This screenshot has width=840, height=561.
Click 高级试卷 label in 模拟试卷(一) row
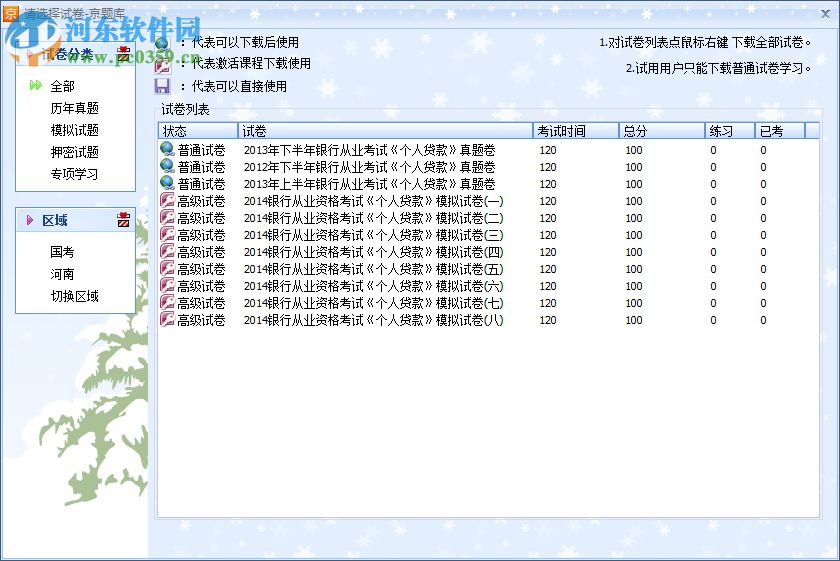[201, 201]
